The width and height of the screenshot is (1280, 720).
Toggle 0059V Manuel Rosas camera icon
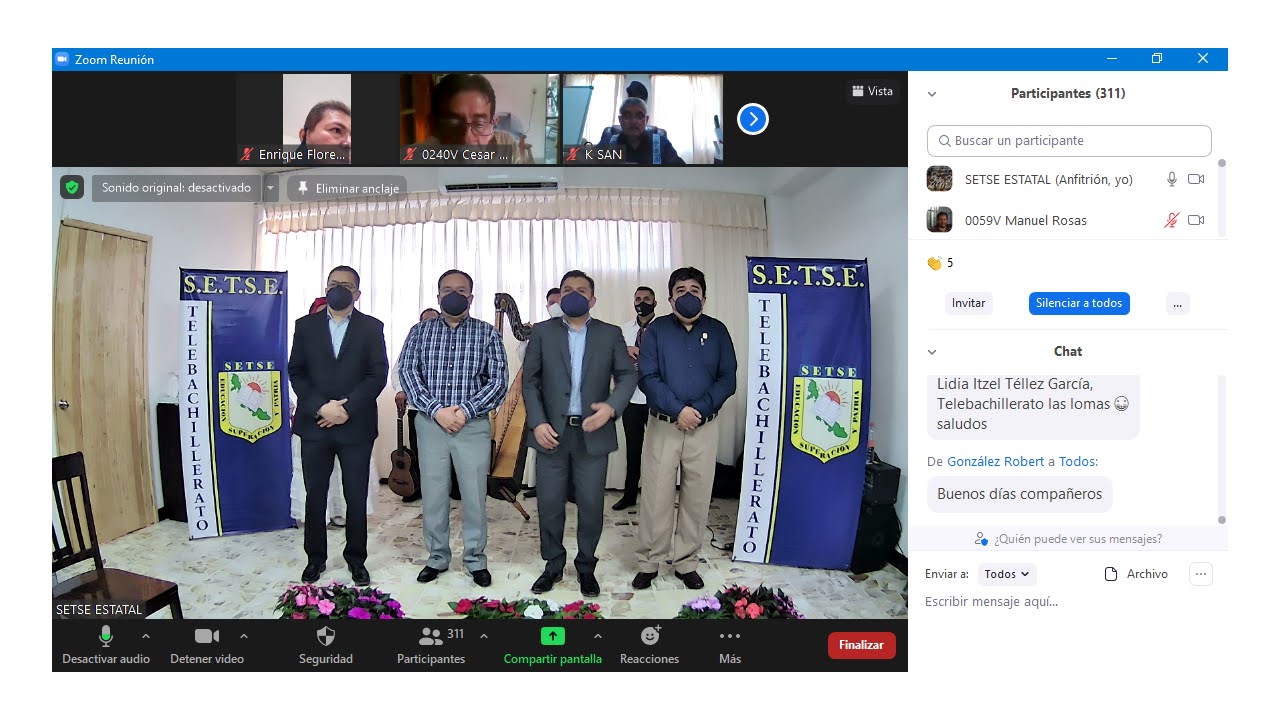coord(1196,220)
